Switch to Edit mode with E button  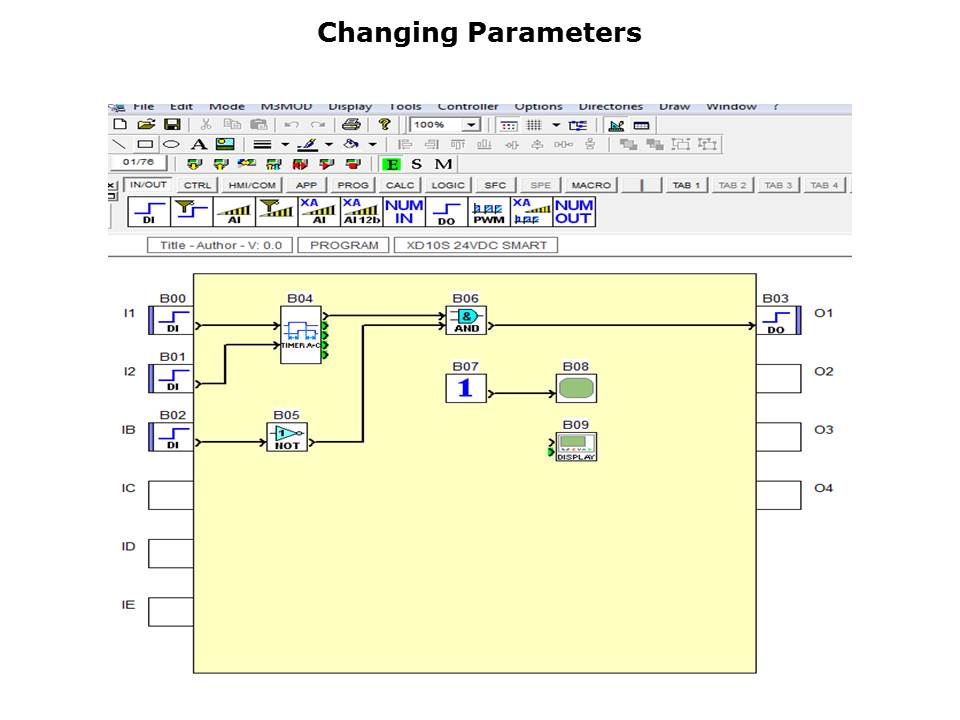[392, 164]
